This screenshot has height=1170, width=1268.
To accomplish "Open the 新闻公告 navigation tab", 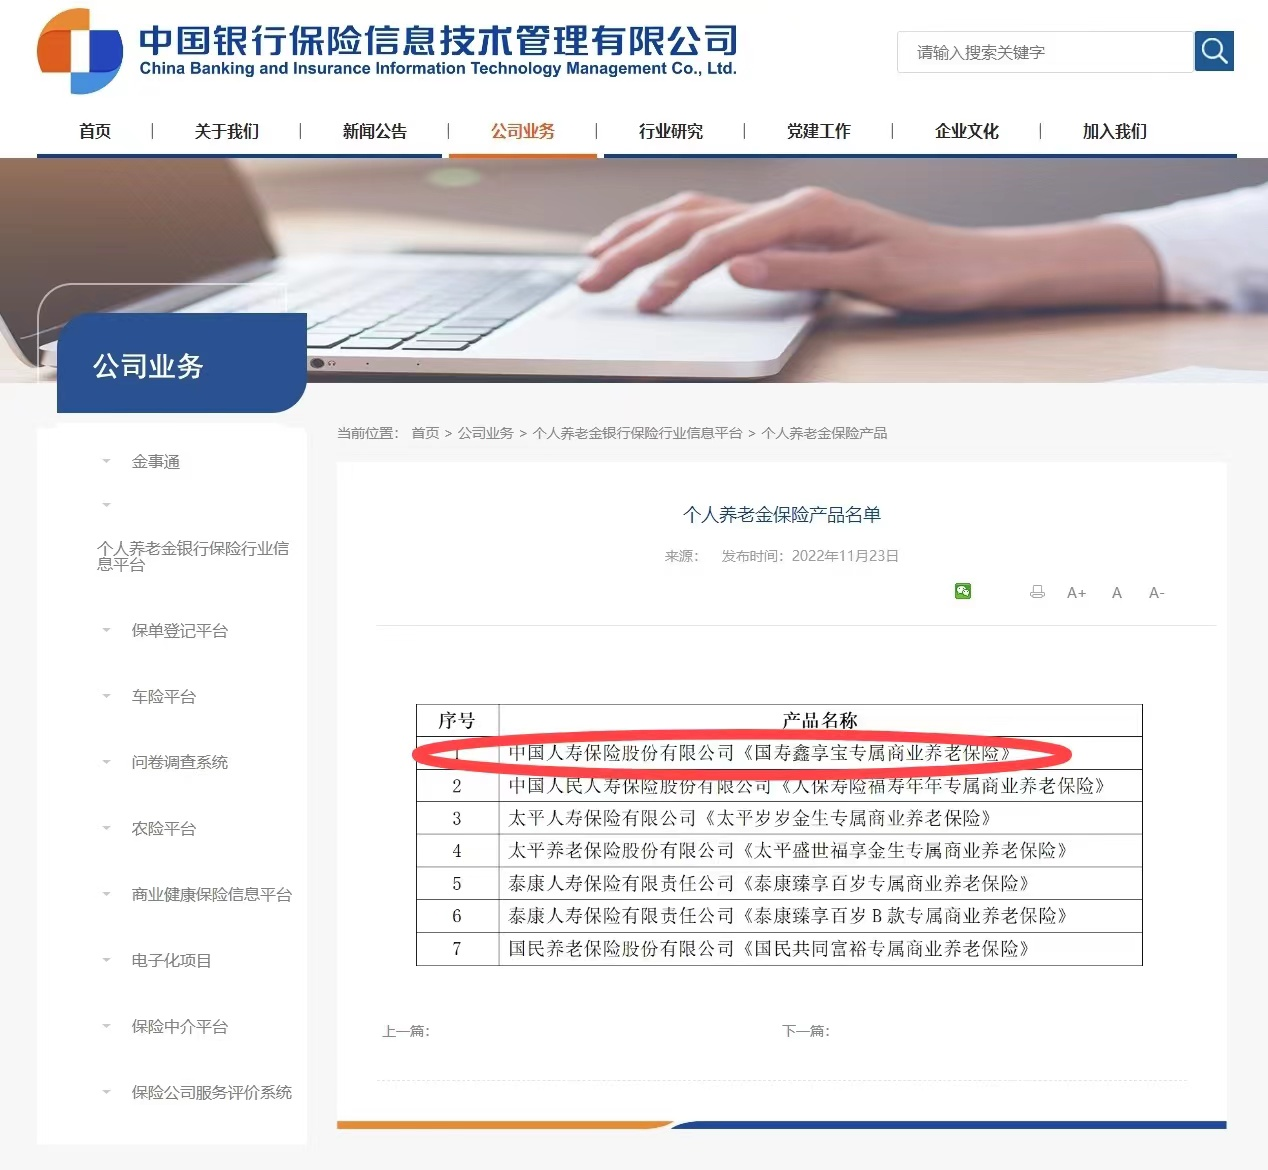I will coord(374,131).
